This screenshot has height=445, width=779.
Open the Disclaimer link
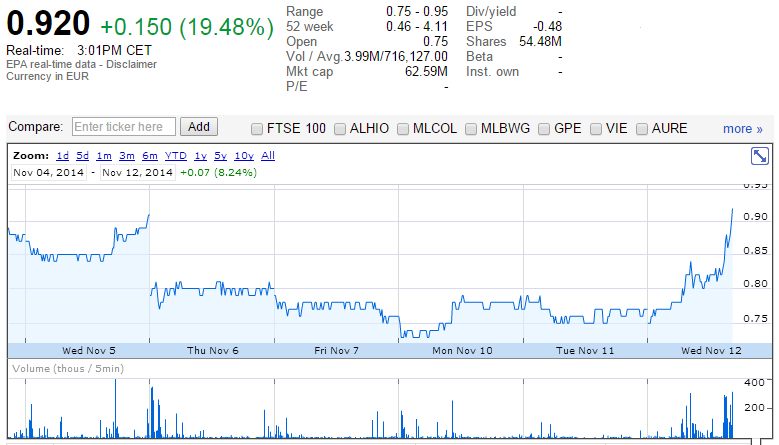click(x=131, y=65)
